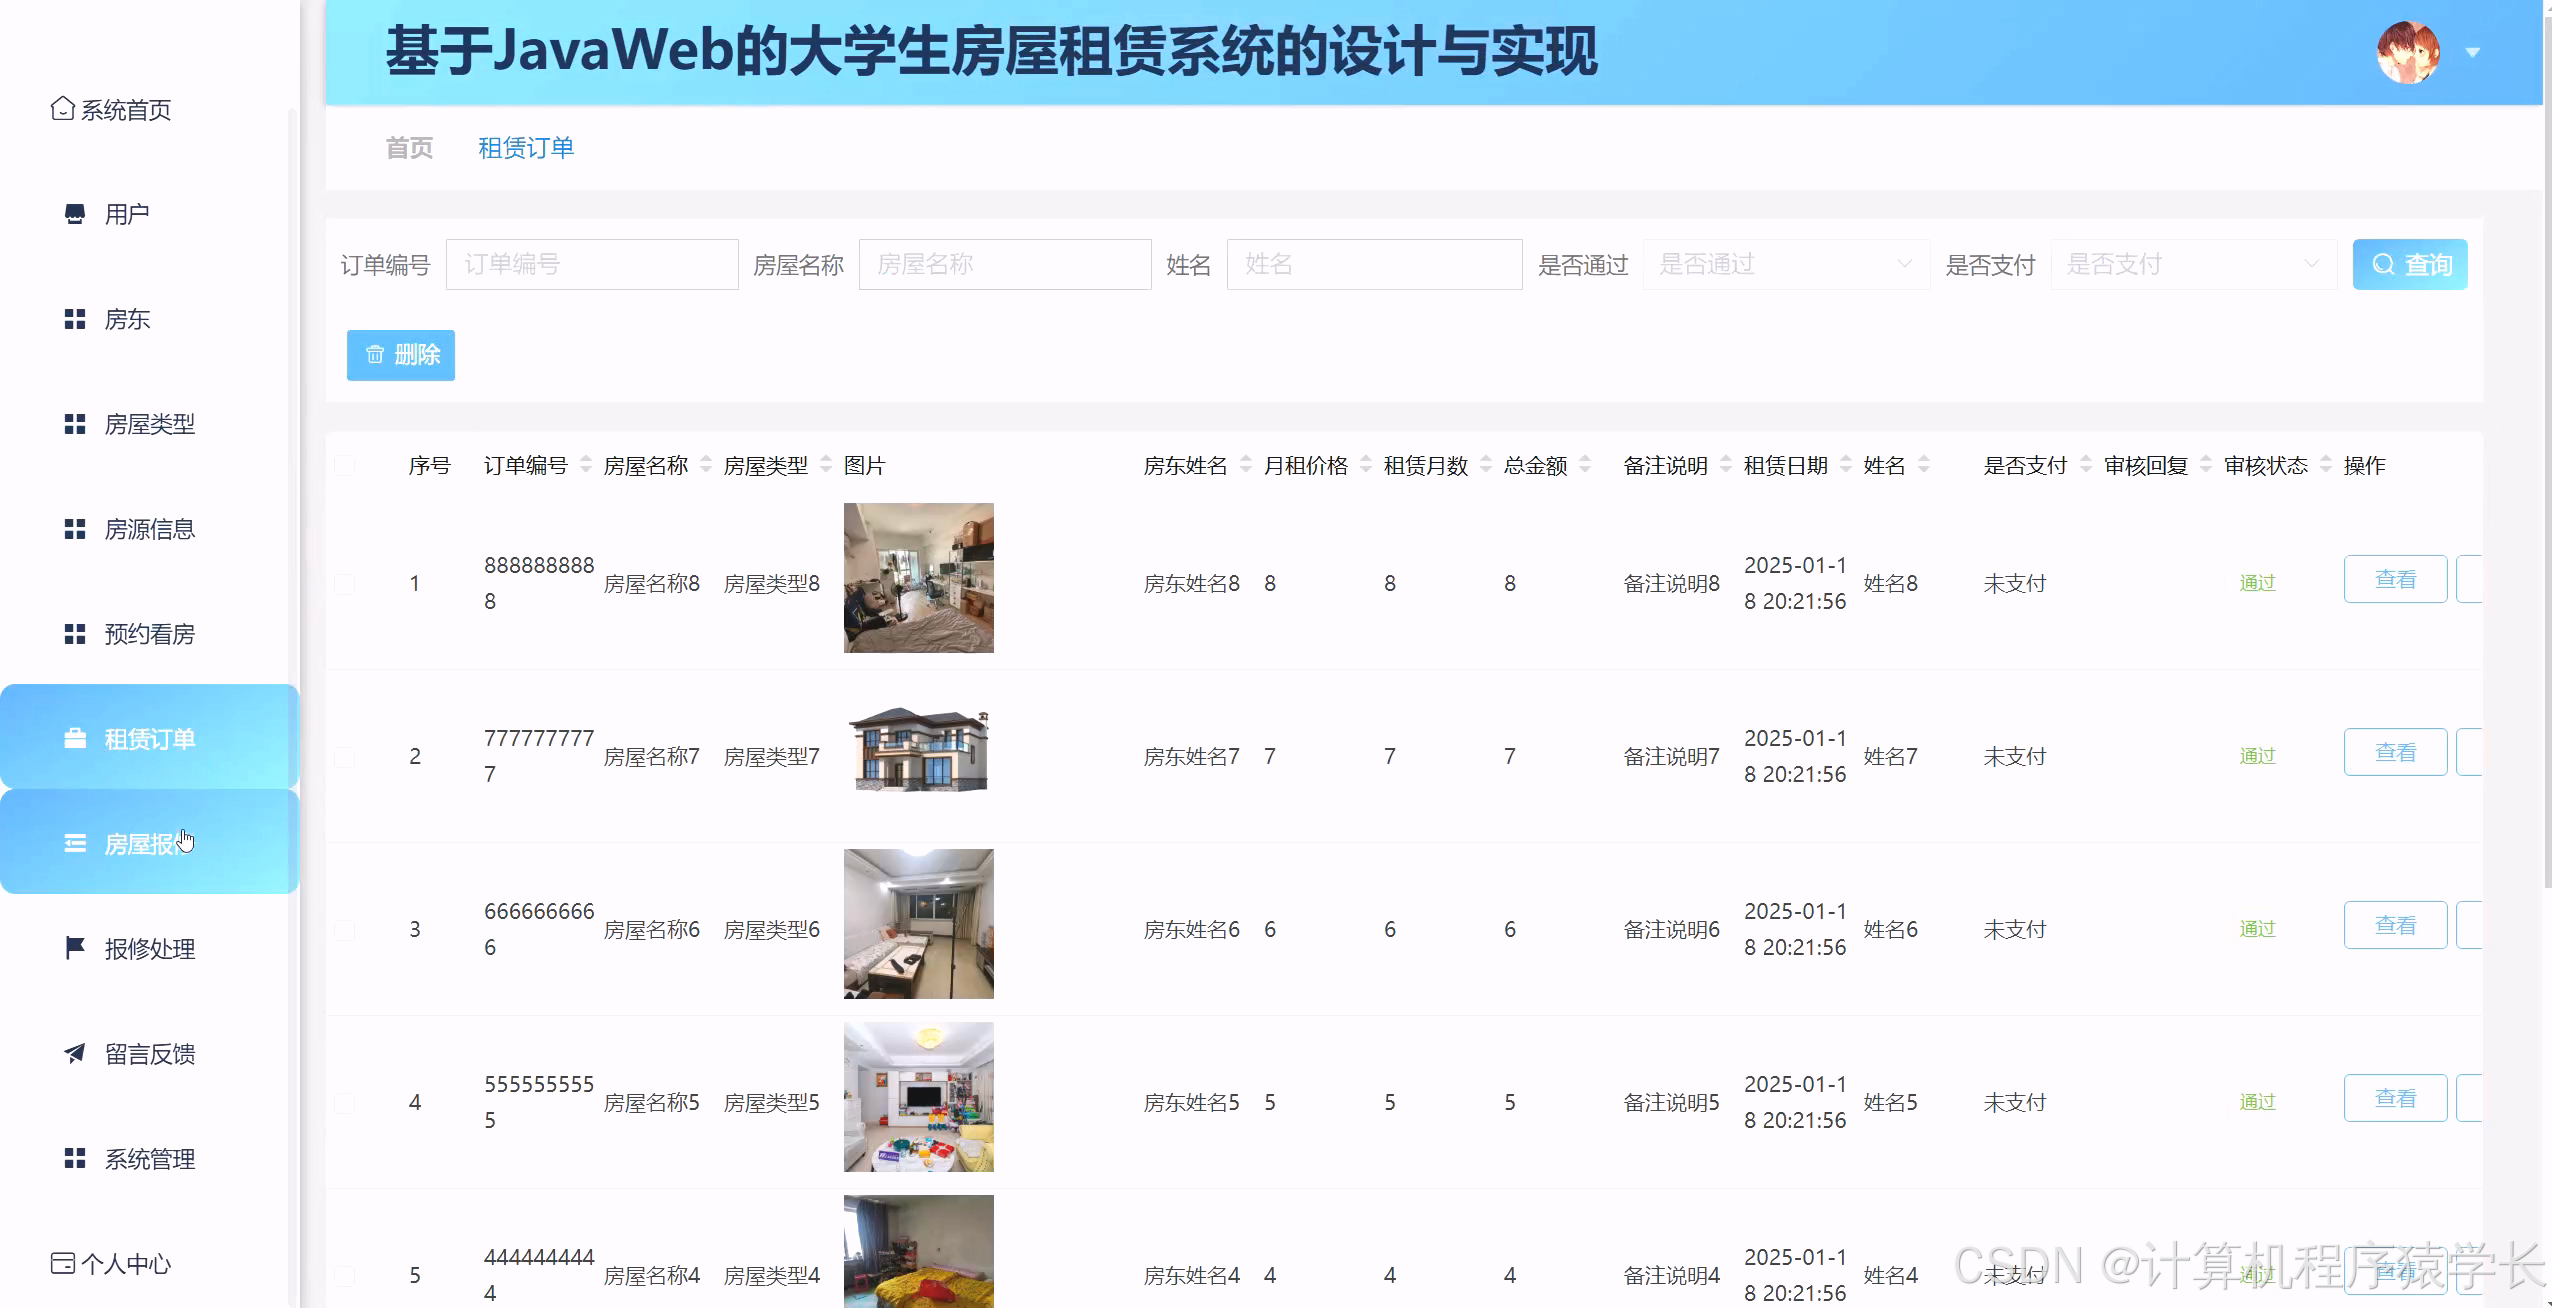The height and width of the screenshot is (1308, 2552).
Task: Click 通过 status in row 房屋名称8
Action: coord(2257,583)
